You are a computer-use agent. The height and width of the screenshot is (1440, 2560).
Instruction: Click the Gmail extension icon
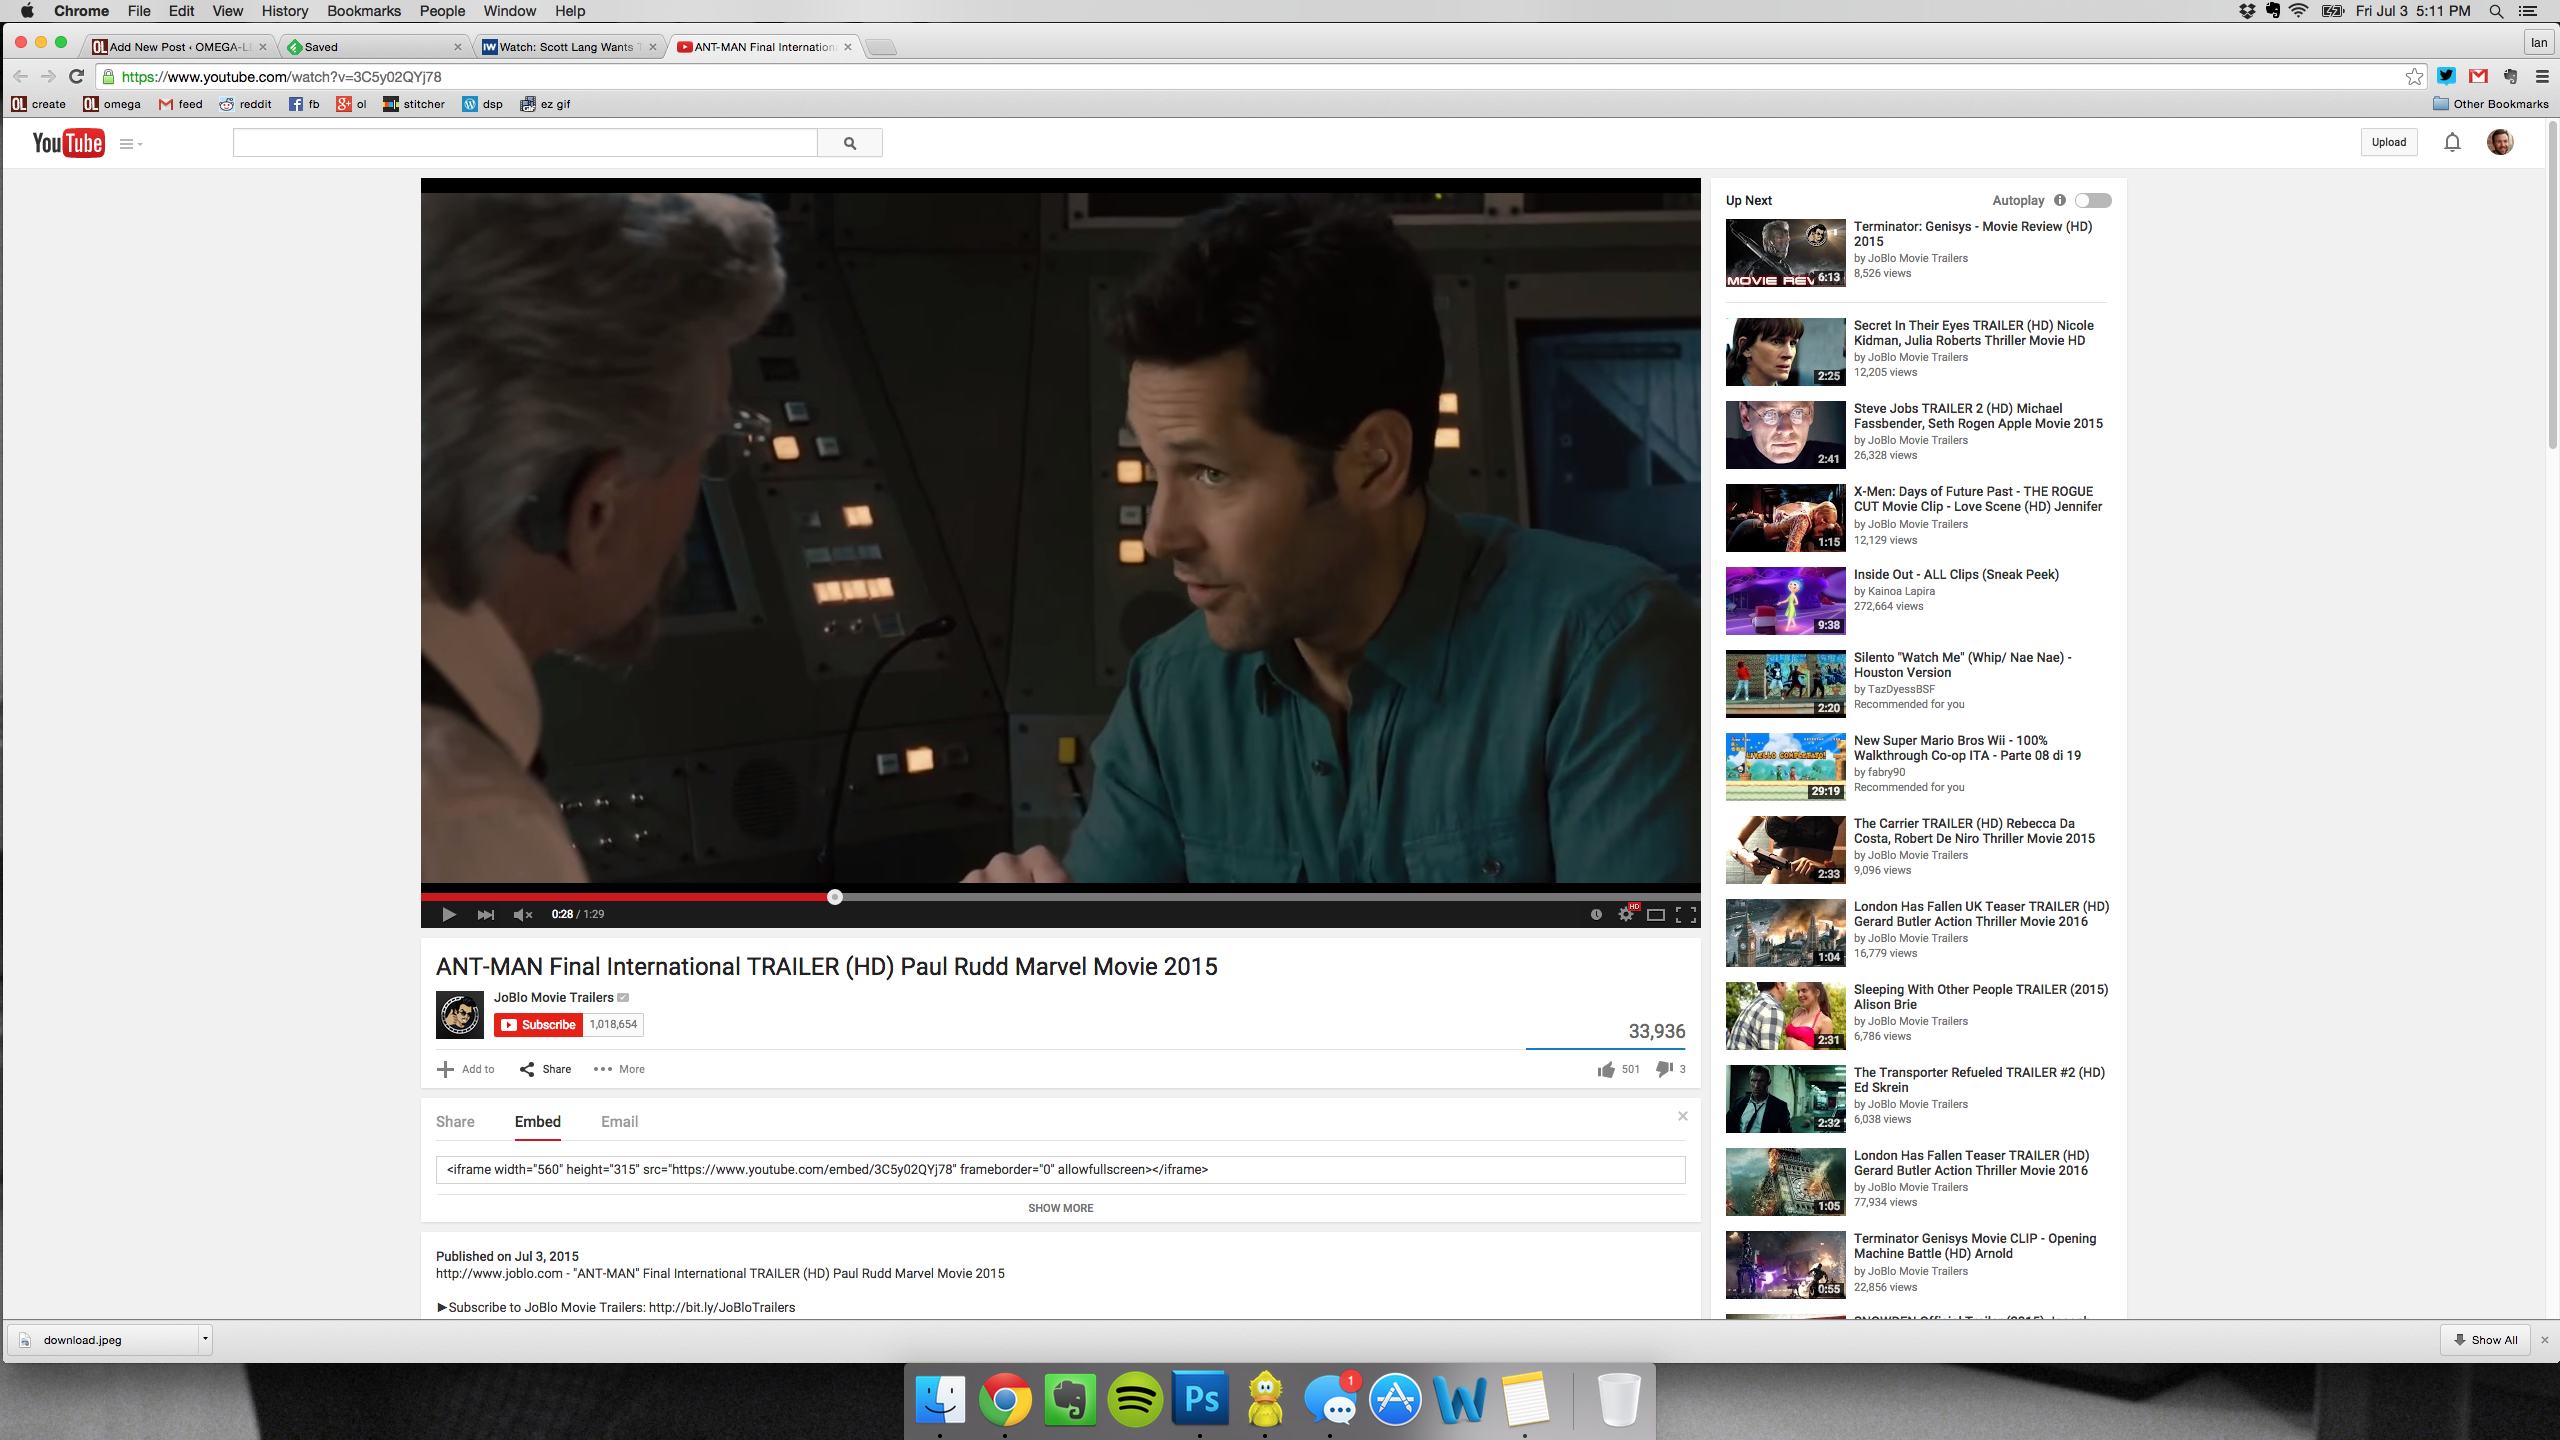point(2478,76)
